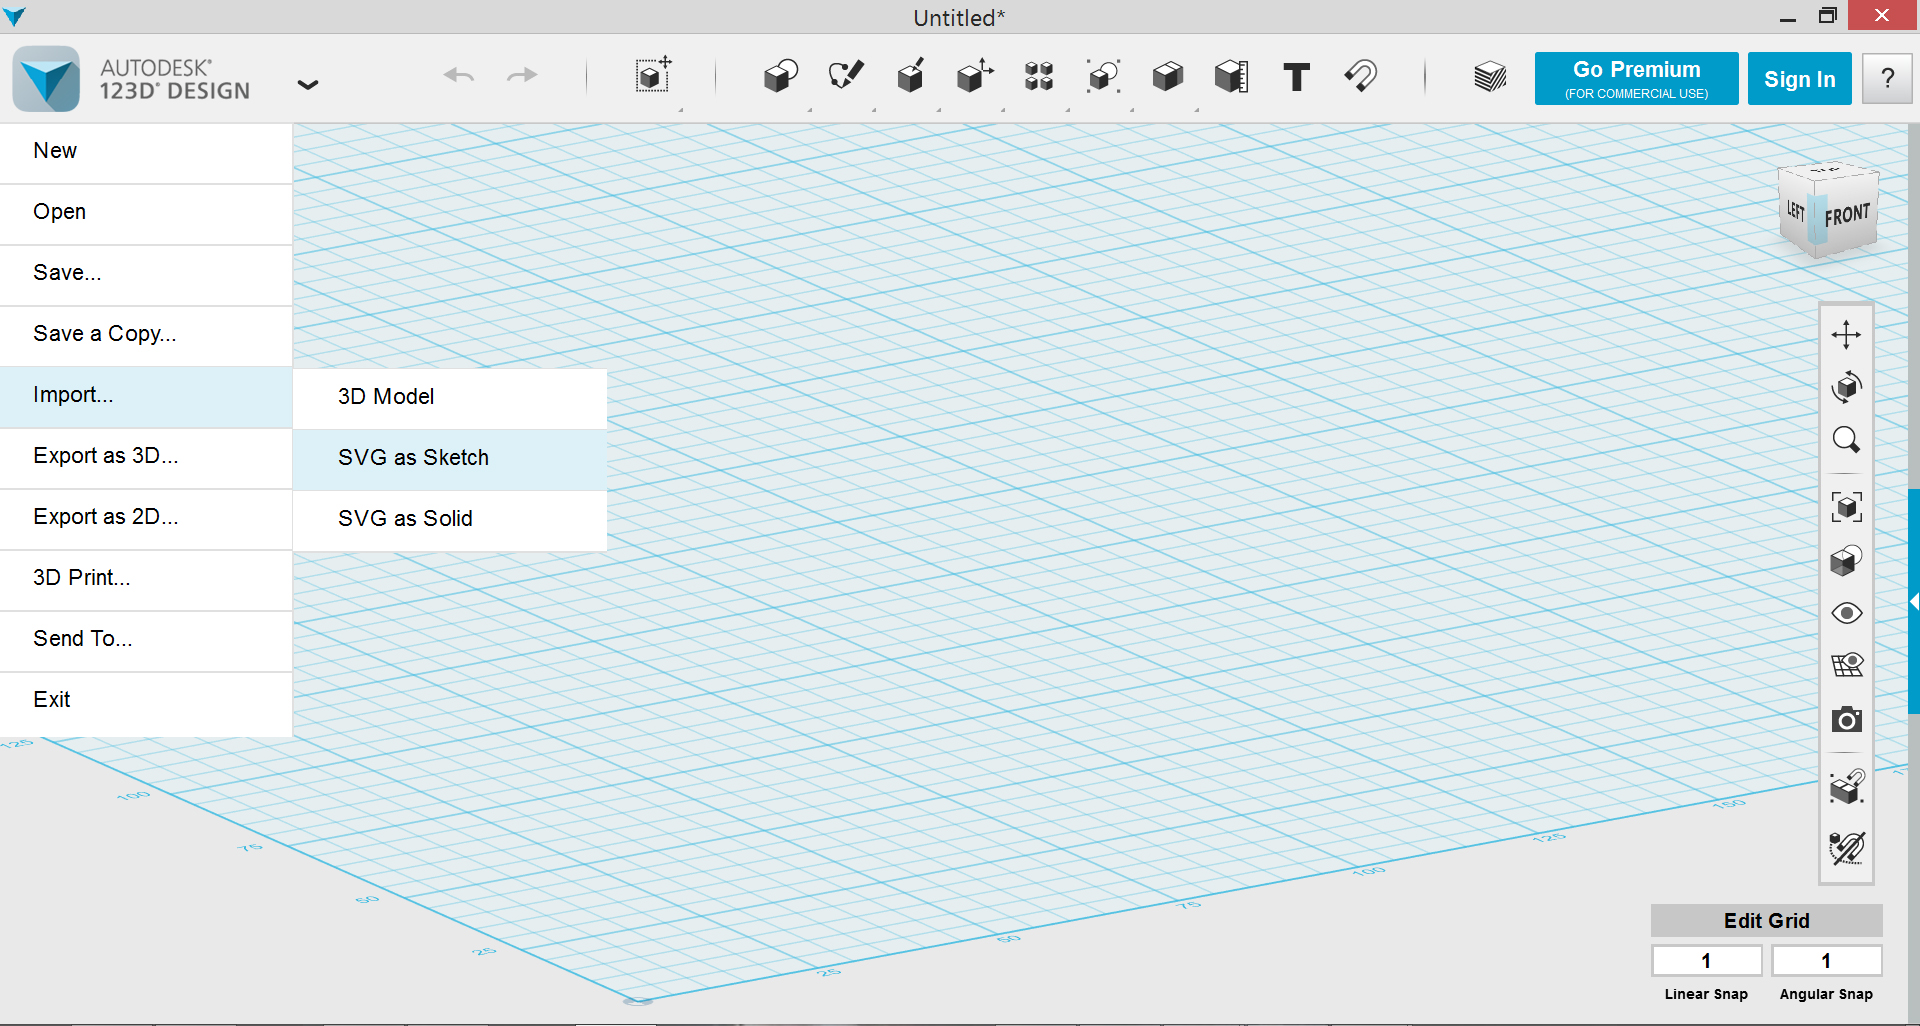Open the Modify tool menu
The height and width of the screenshot is (1026, 1920).
[974, 76]
